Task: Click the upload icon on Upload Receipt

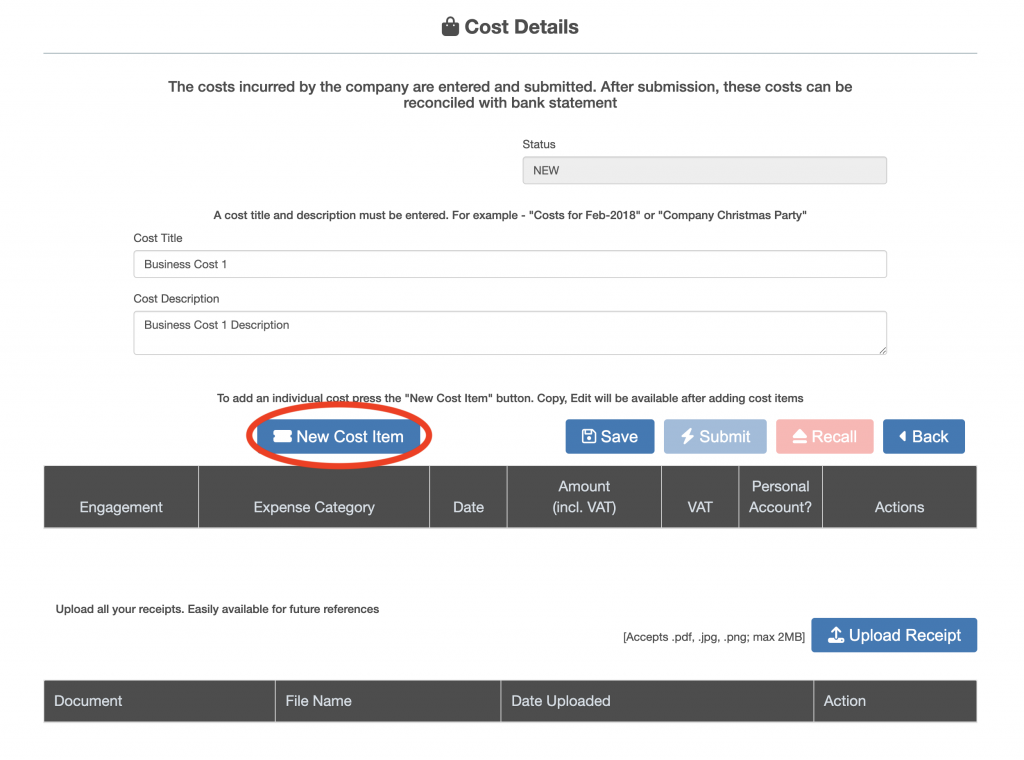Action: [836, 636]
